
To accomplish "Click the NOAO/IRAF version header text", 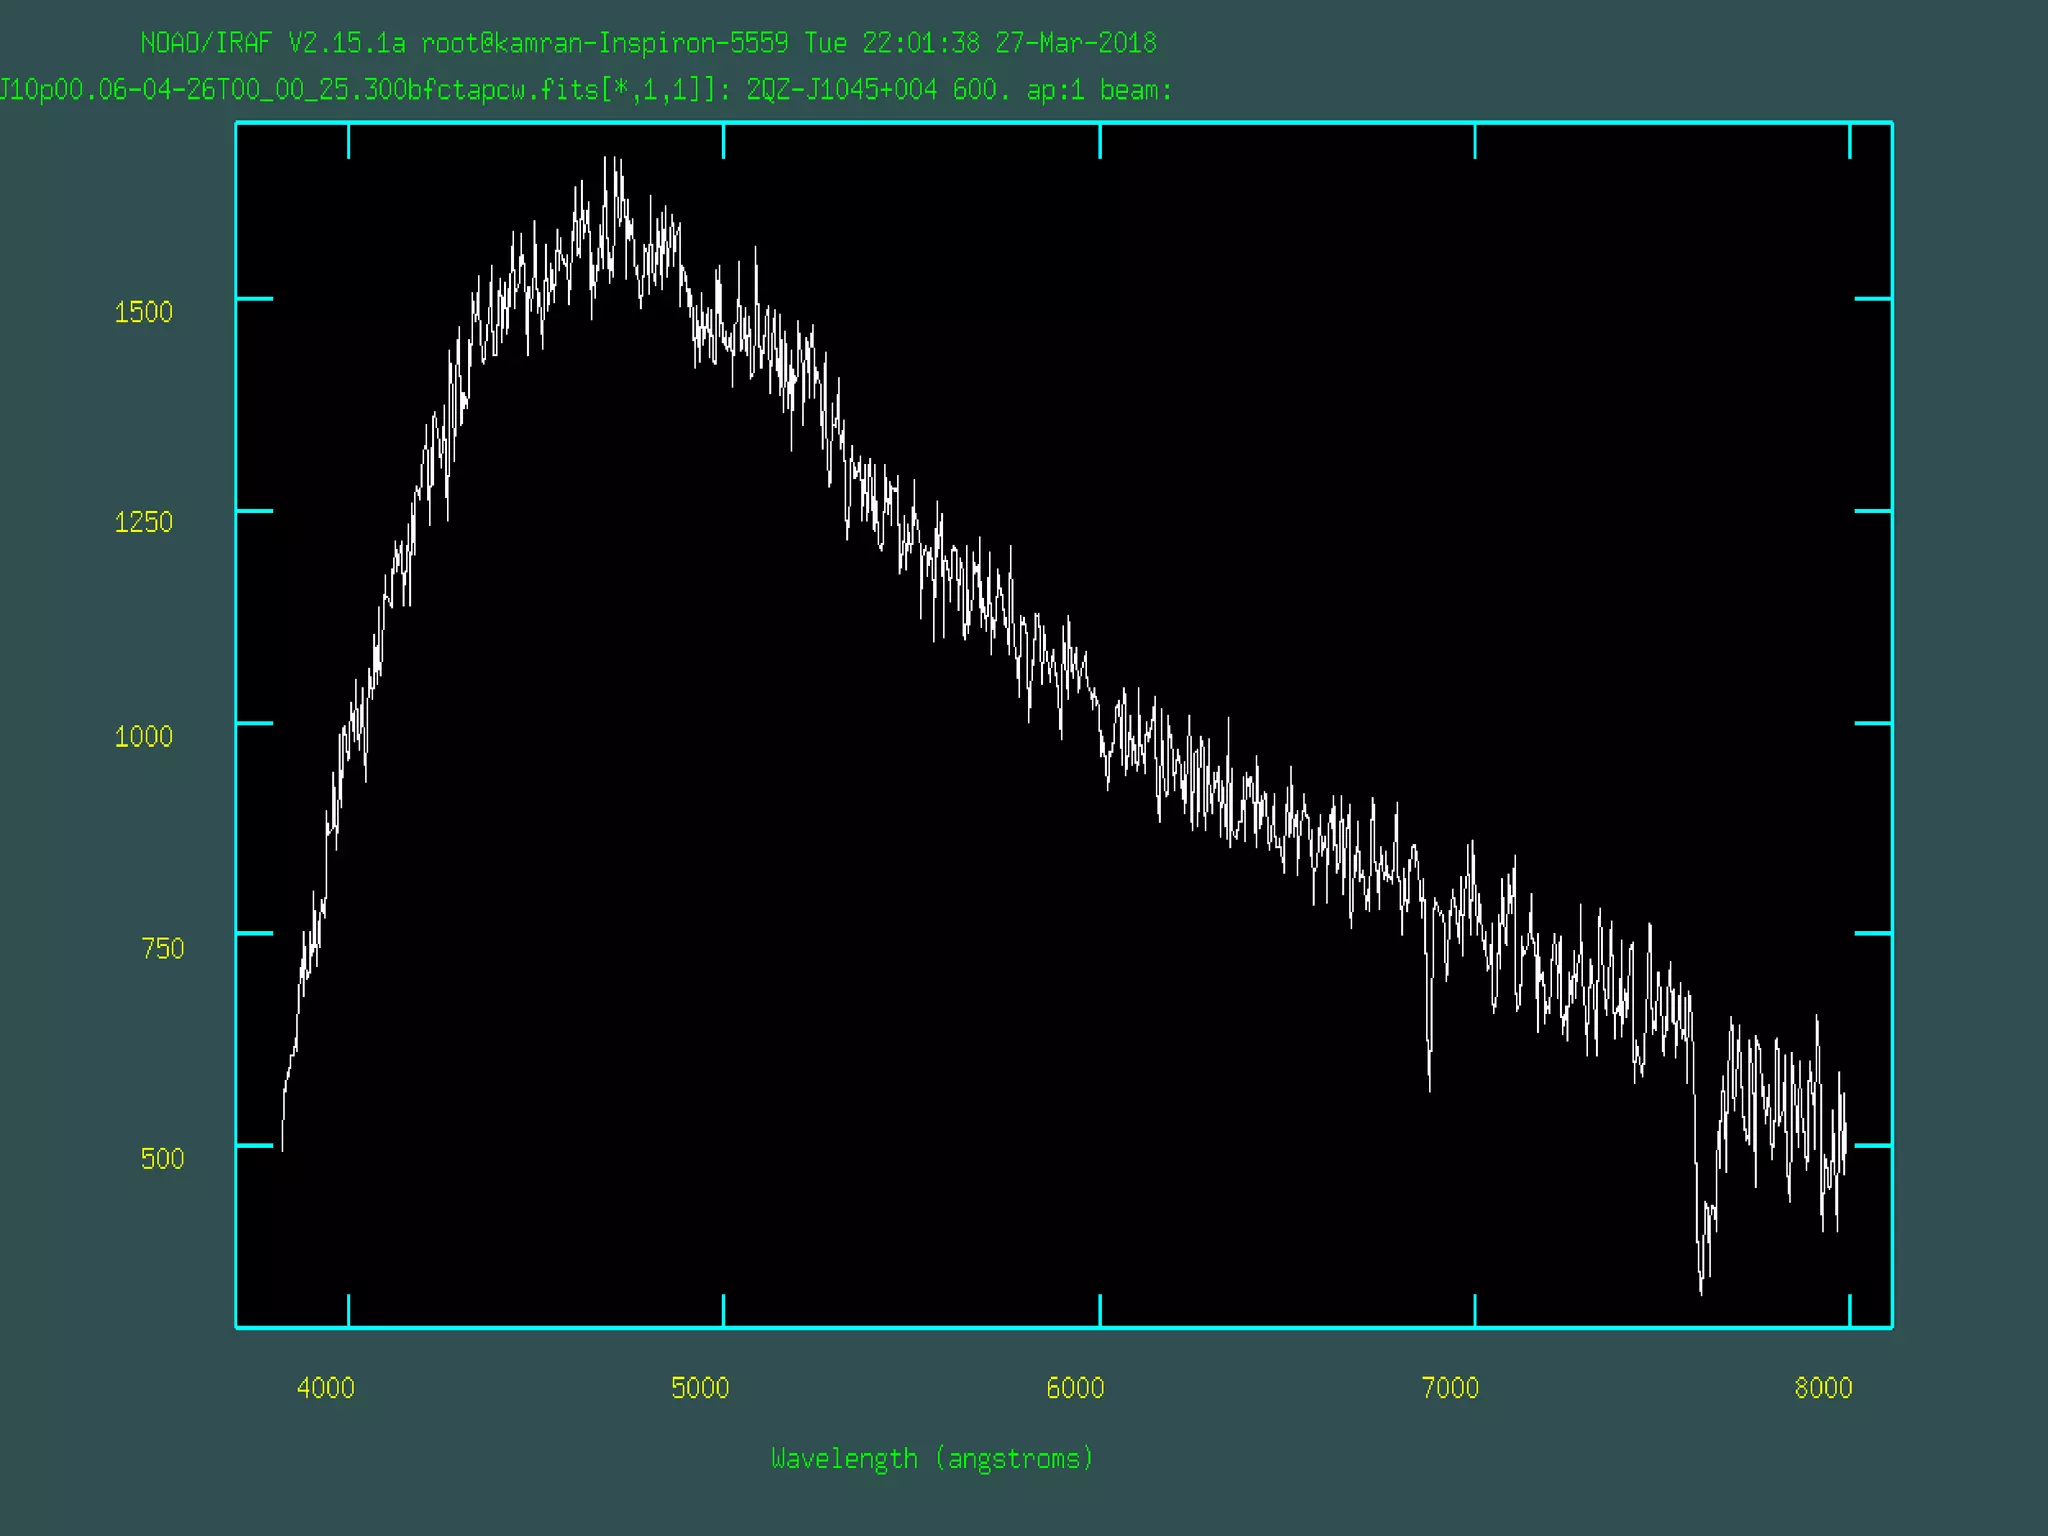I will [x=273, y=43].
